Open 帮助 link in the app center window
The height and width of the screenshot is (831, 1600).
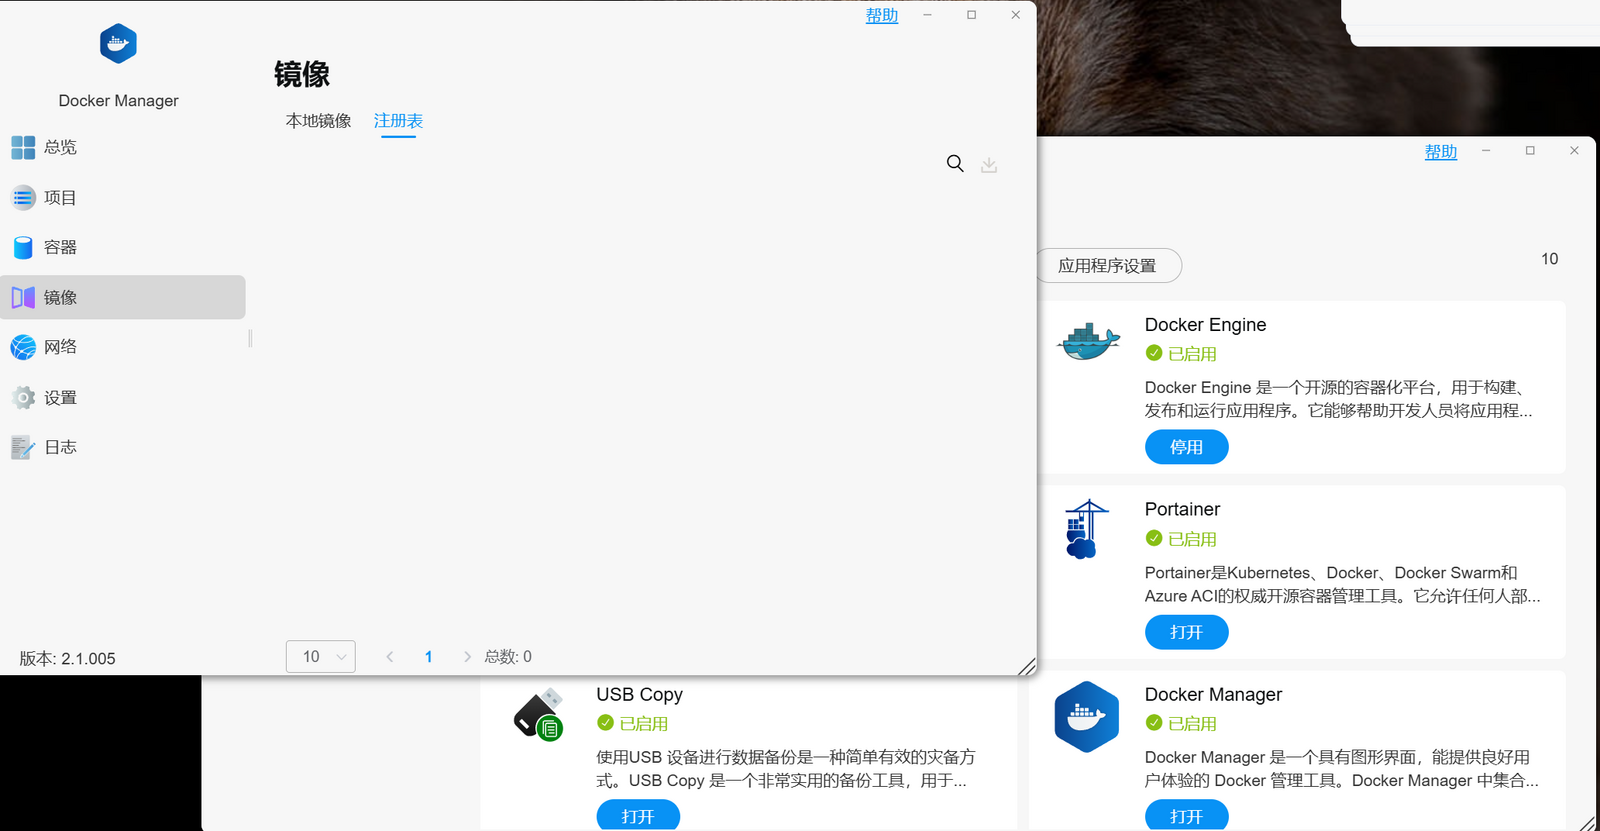[1441, 152]
